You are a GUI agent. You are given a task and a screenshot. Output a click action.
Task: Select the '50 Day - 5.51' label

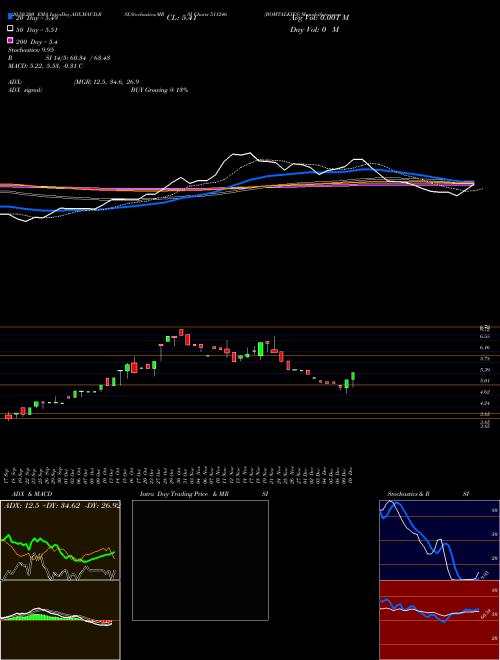point(37,30)
